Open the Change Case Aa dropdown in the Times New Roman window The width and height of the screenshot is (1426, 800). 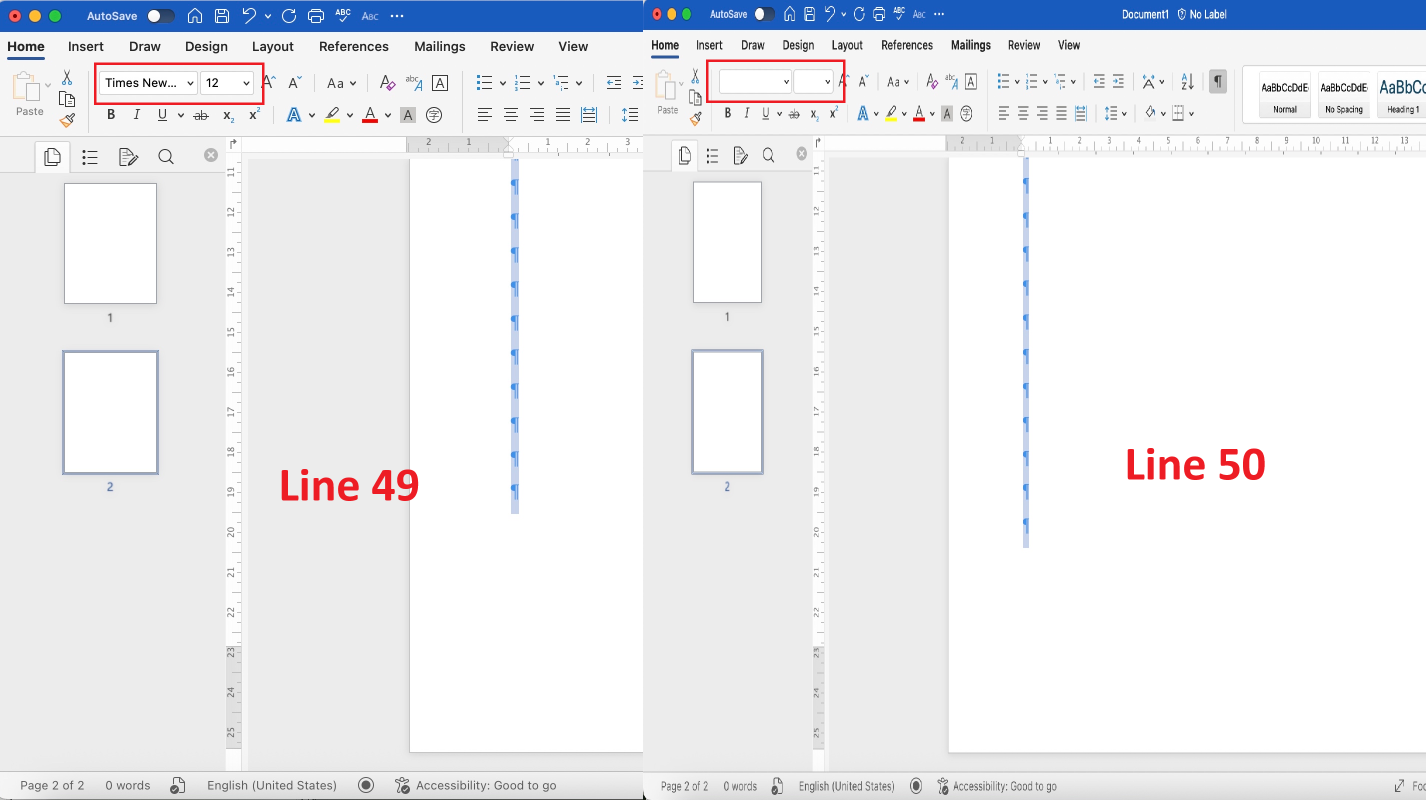tap(342, 83)
